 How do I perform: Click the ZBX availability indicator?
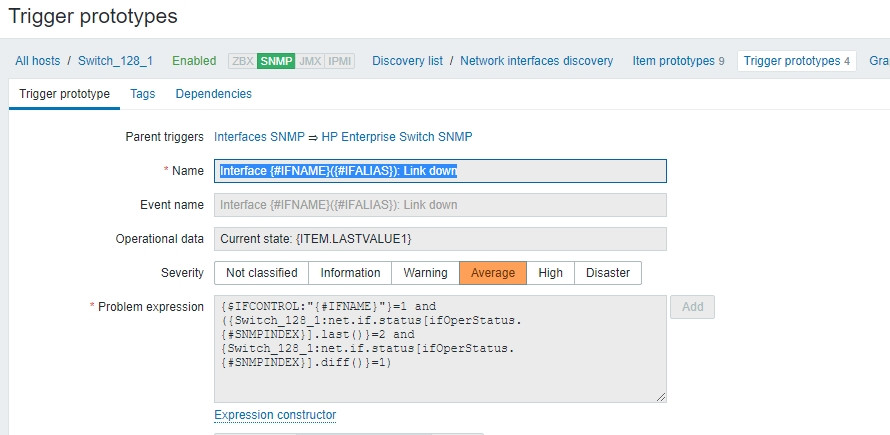click(x=243, y=61)
